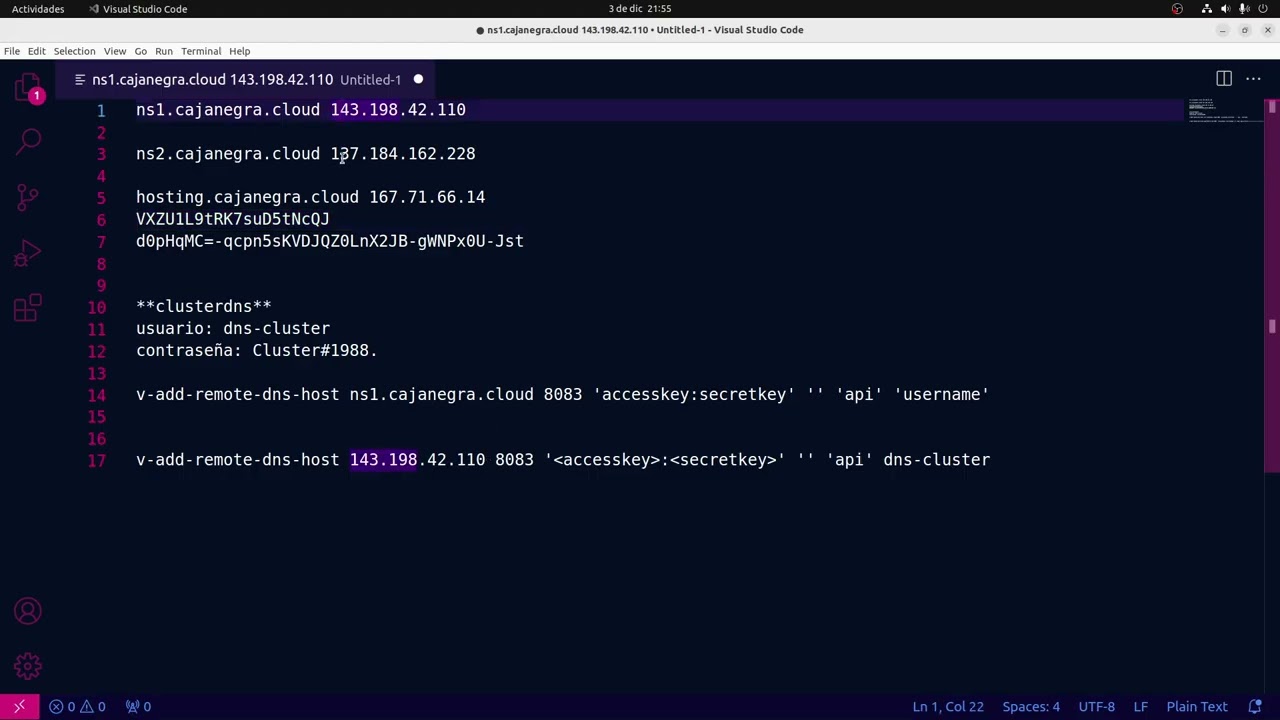This screenshot has width=1280, height=720.
Task: Open volume indicator in system tray
Action: coord(1226,9)
